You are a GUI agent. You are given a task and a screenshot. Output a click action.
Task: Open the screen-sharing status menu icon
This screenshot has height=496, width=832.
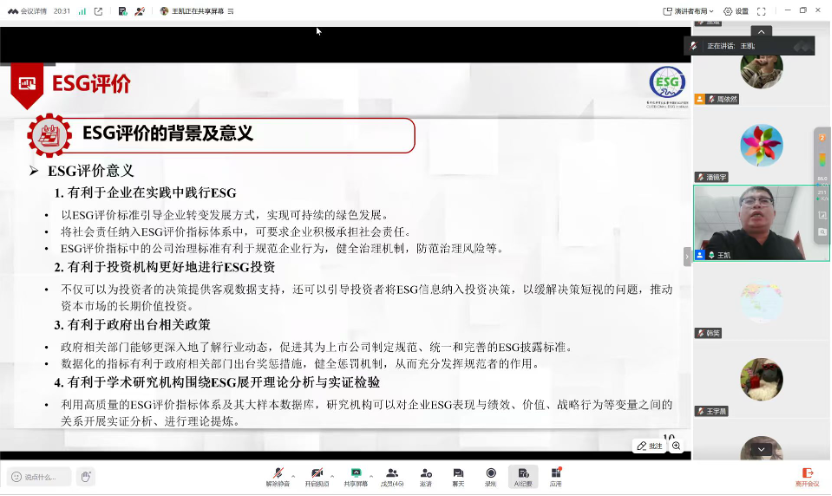click(231, 11)
